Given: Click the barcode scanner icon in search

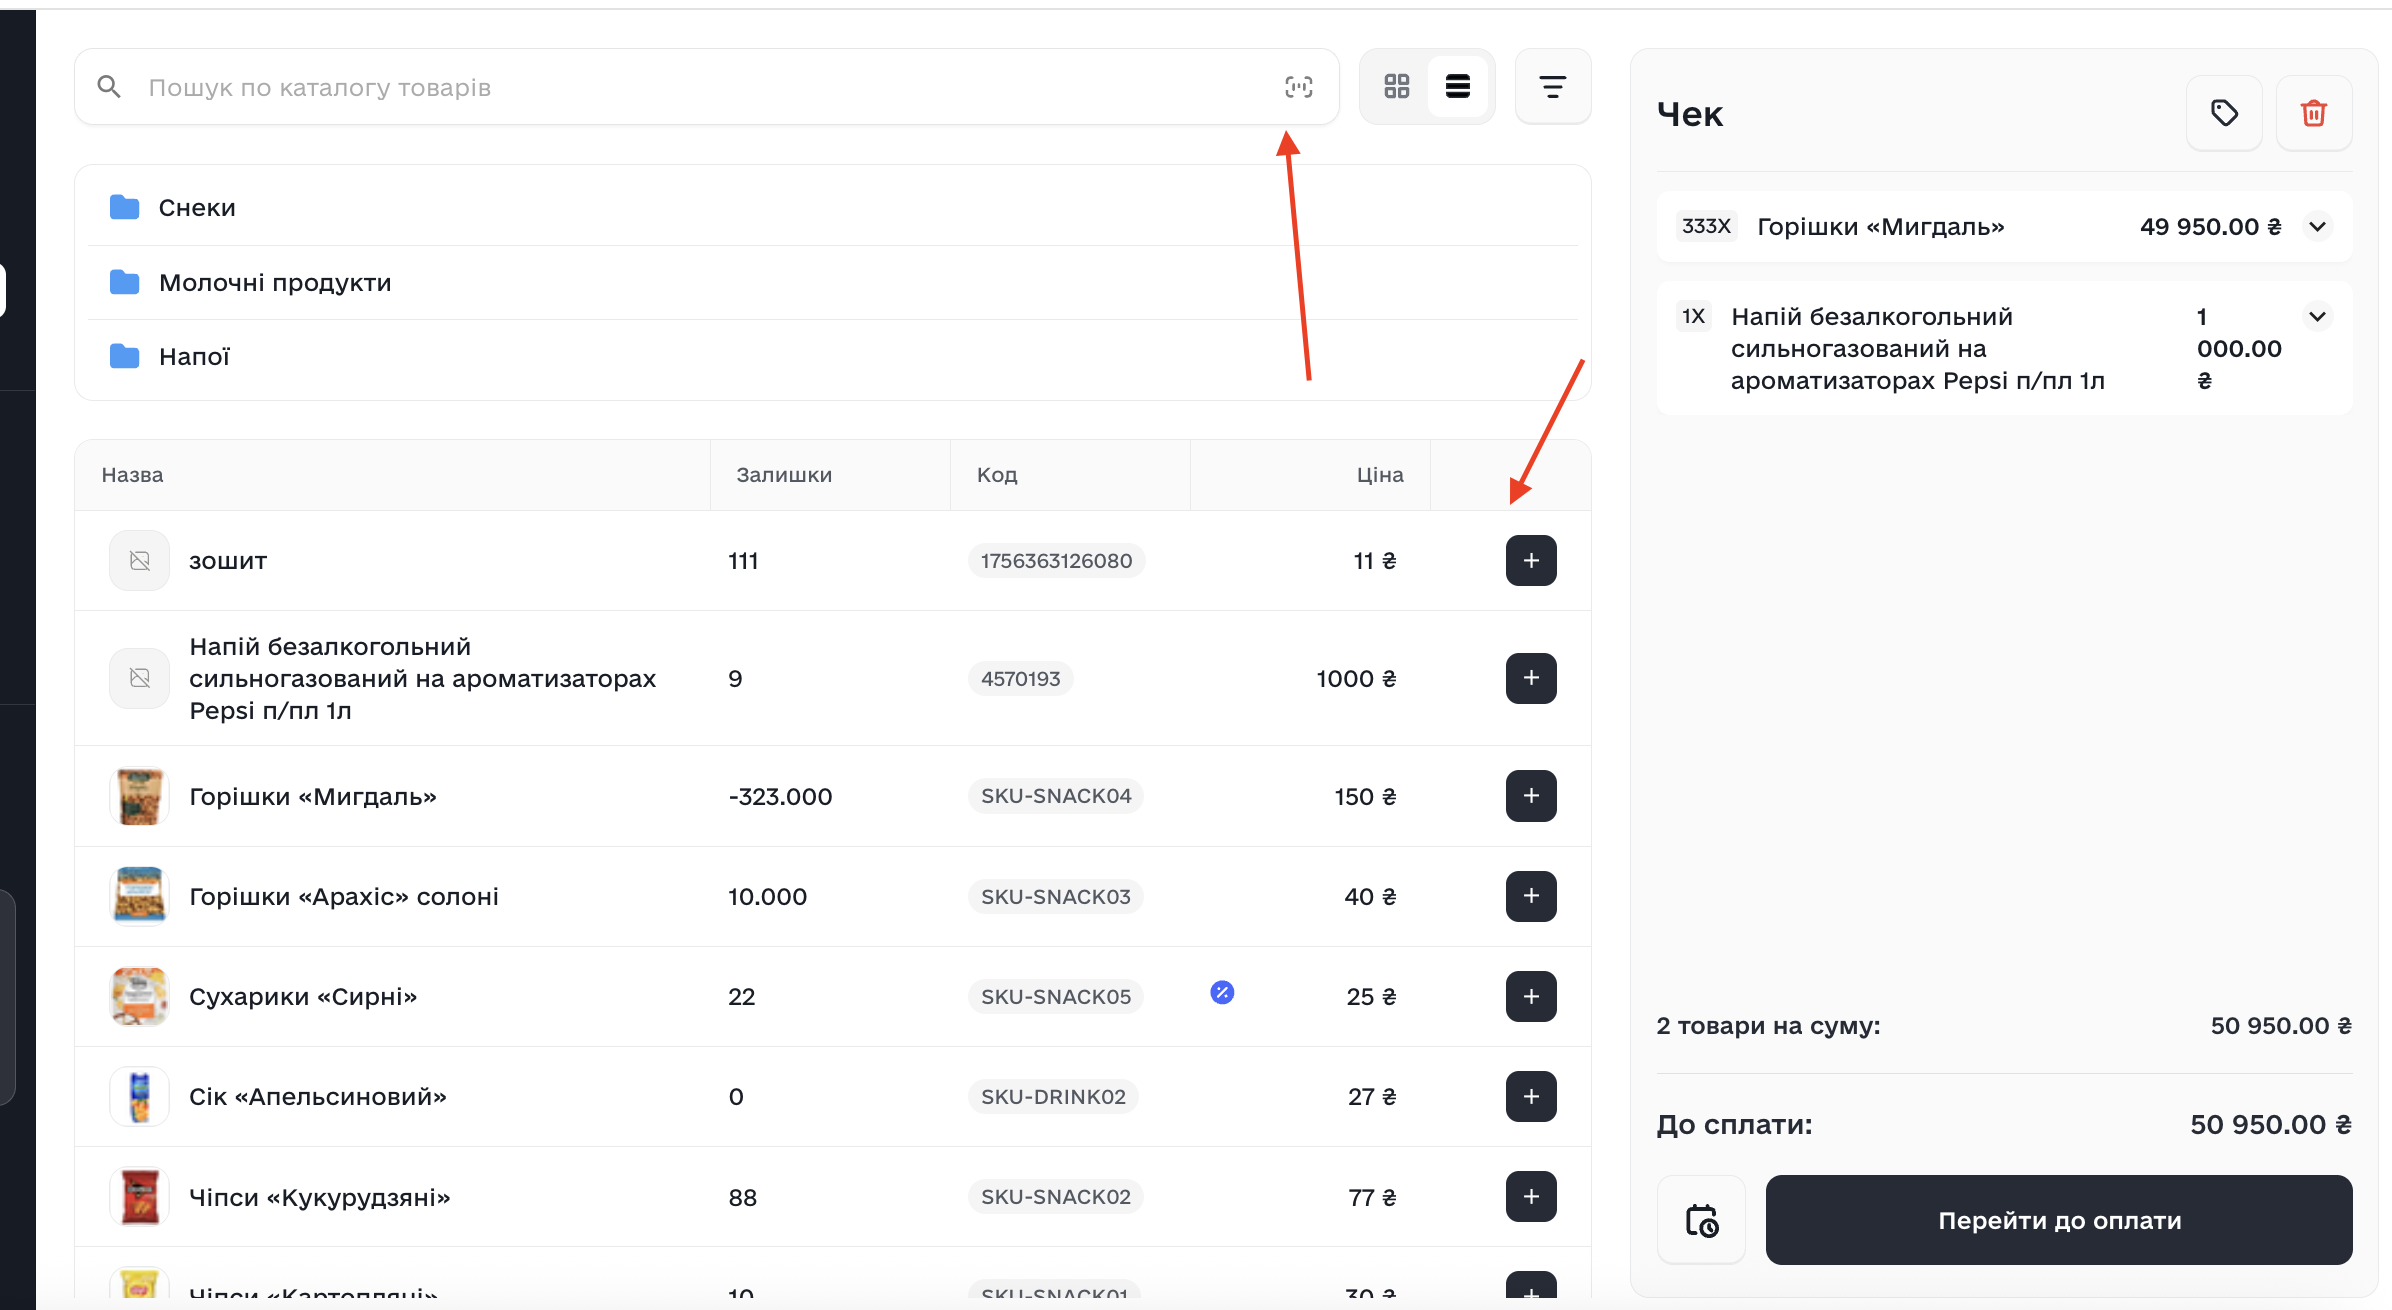Looking at the screenshot, I should tap(1298, 87).
